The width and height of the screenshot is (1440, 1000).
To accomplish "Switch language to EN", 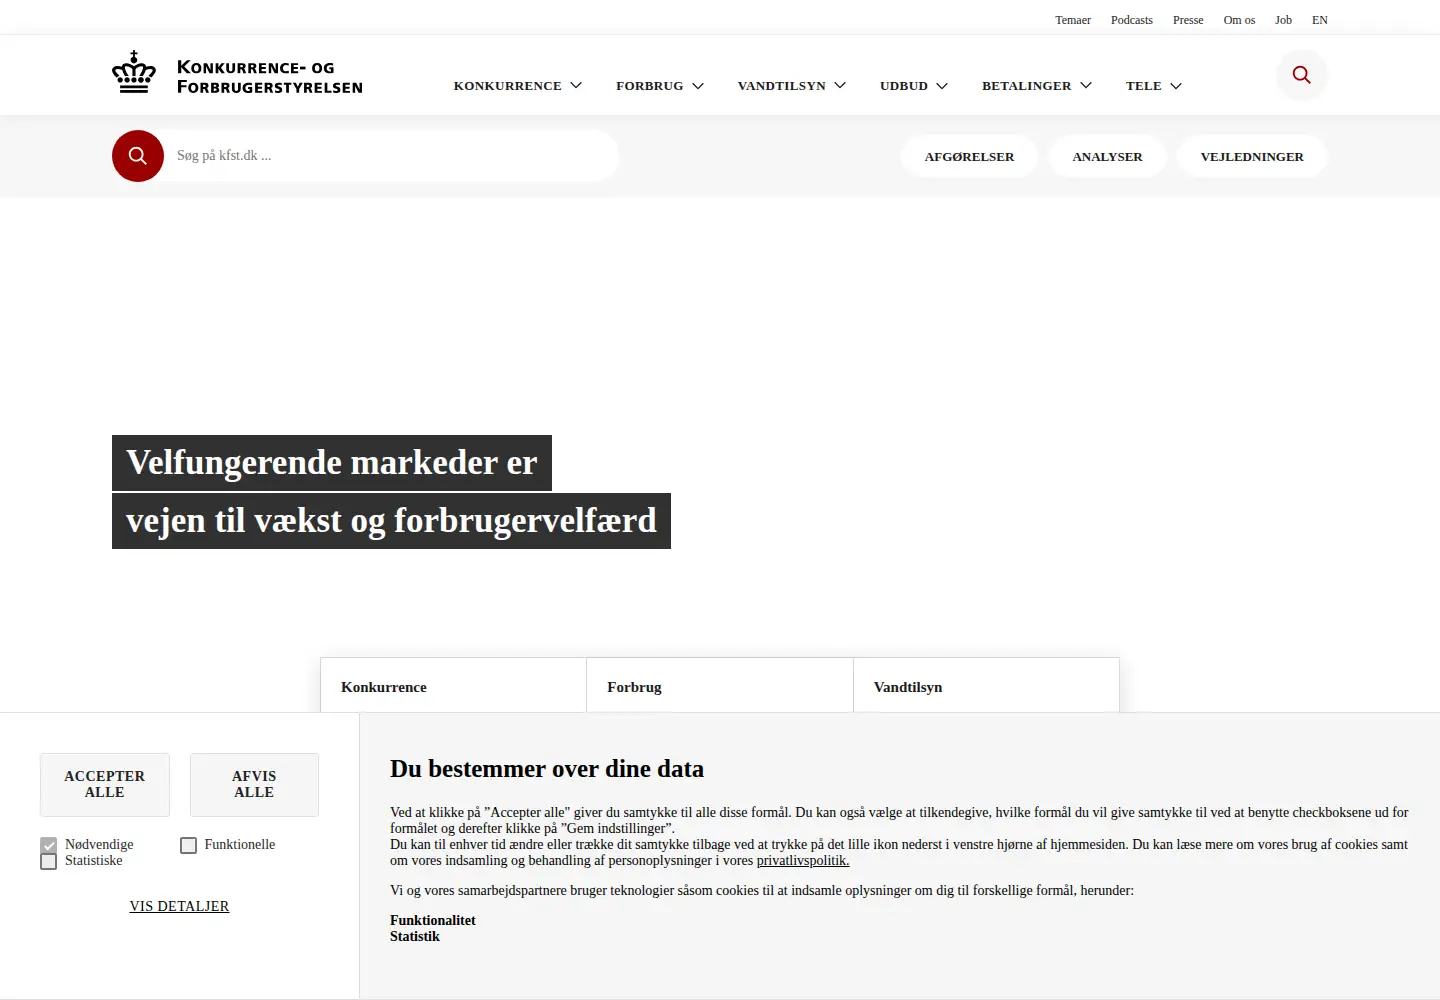I will coord(1320,20).
